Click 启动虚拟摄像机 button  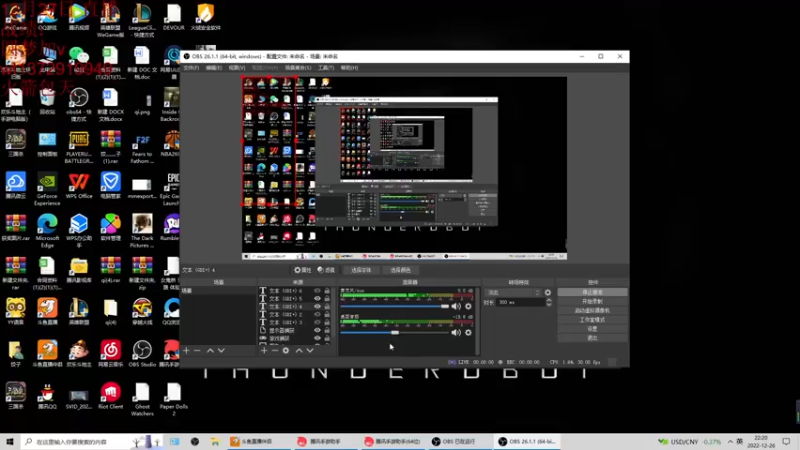[592, 311]
